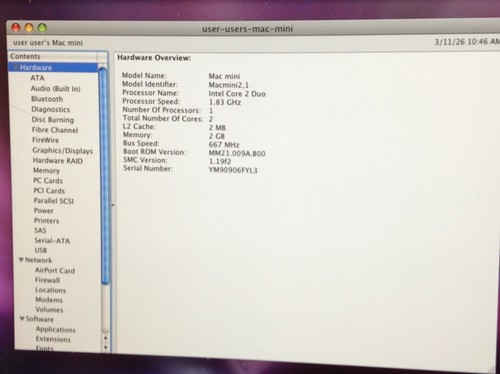The width and height of the screenshot is (500, 374).
Task: Select PC Cards item
Action: point(48,181)
